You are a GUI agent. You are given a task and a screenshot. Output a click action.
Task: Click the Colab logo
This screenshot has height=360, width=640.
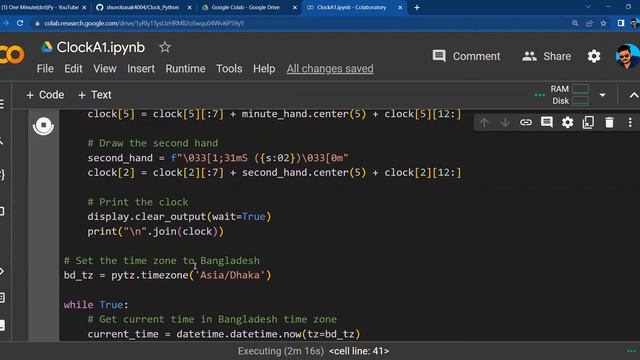click(x=12, y=55)
